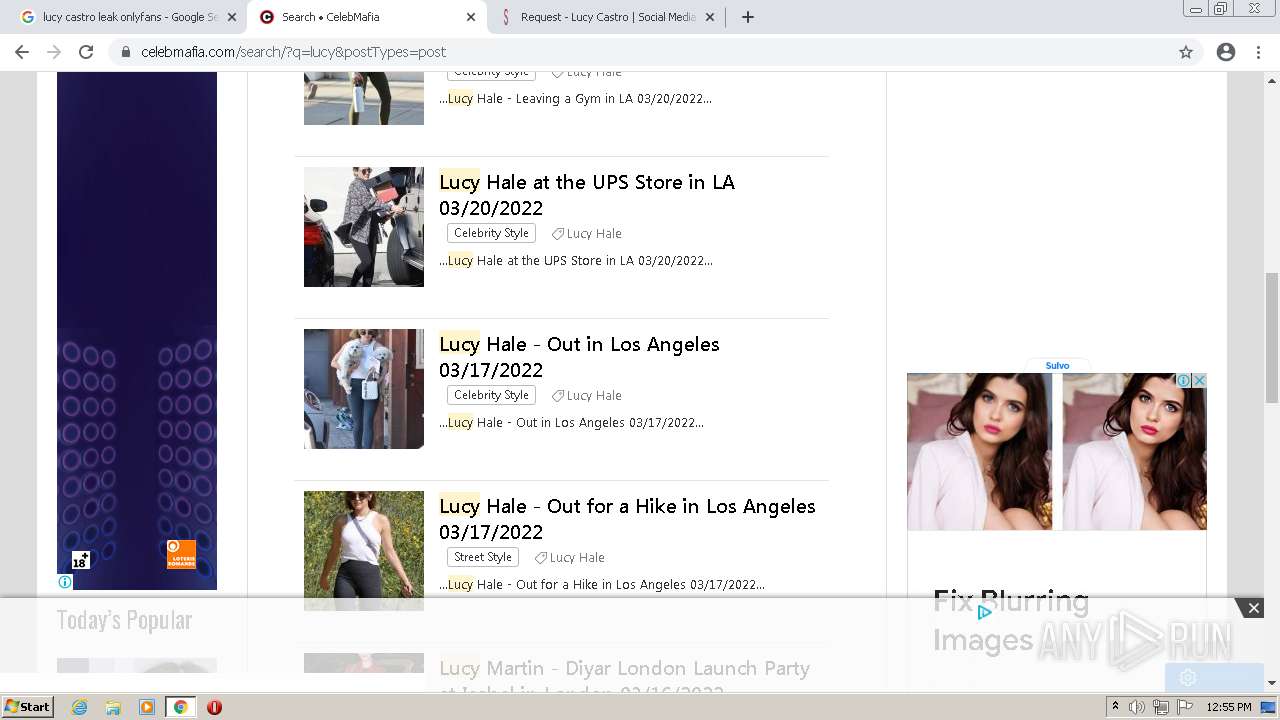The height and width of the screenshot is (720, 1280).
Task: Reload the CelebMafia page
Action: click(x=86, y=52)
